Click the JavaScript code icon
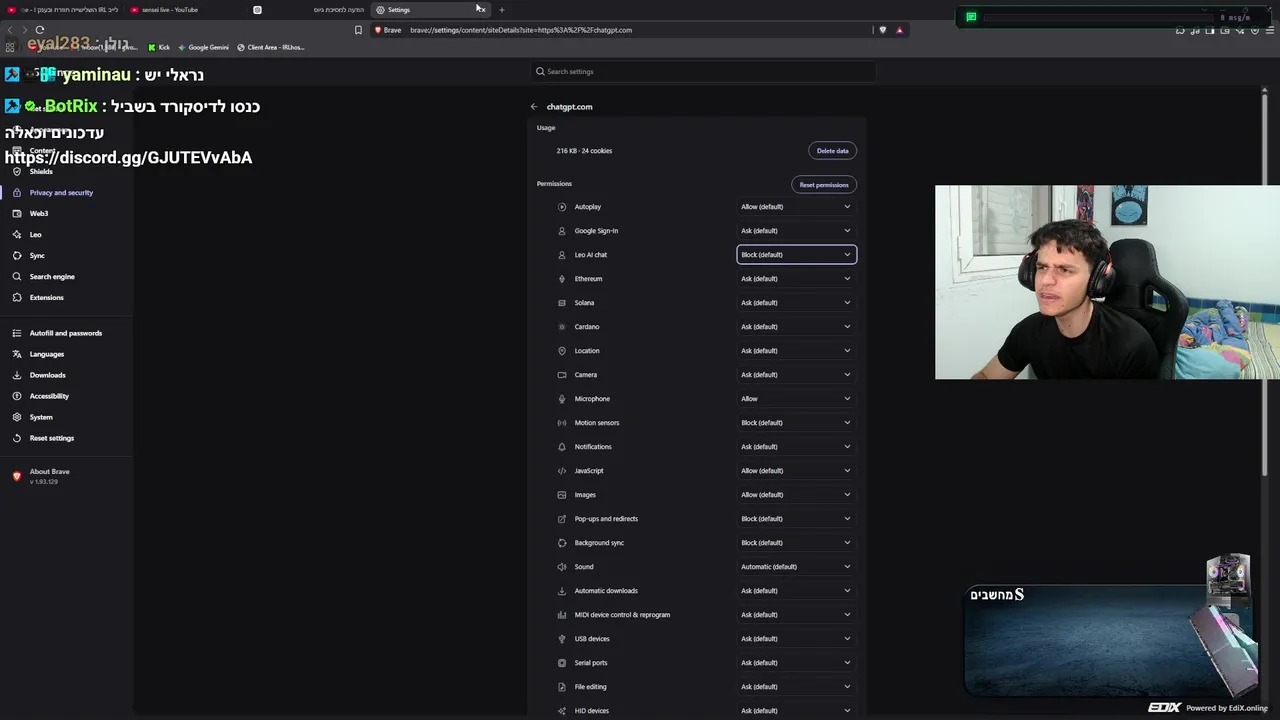The height and width of the screenshot is (720, 1280). (562, 471)
